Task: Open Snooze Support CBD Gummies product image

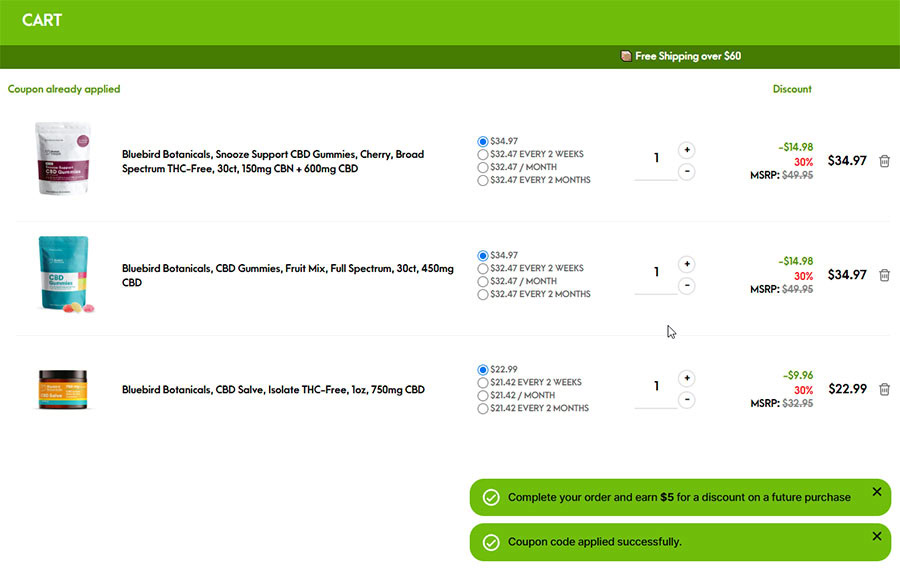Action: tap(63, 158)
